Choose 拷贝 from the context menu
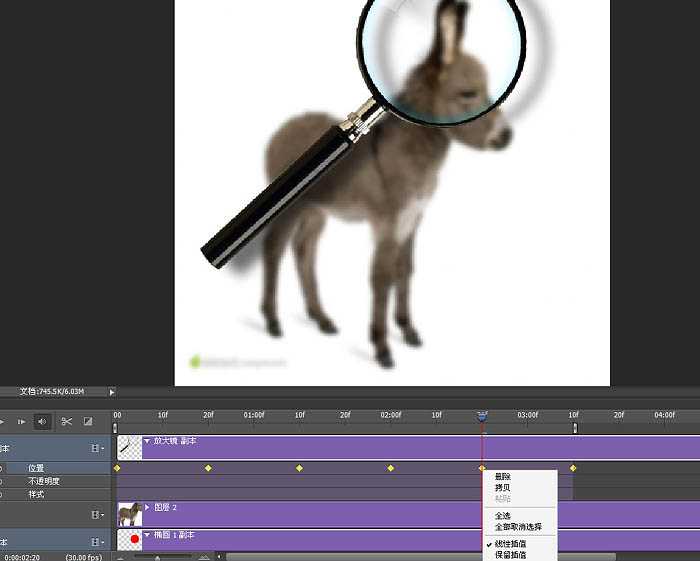Image resolution: width=700 pixels, height=561 pixels. (503, 487)
